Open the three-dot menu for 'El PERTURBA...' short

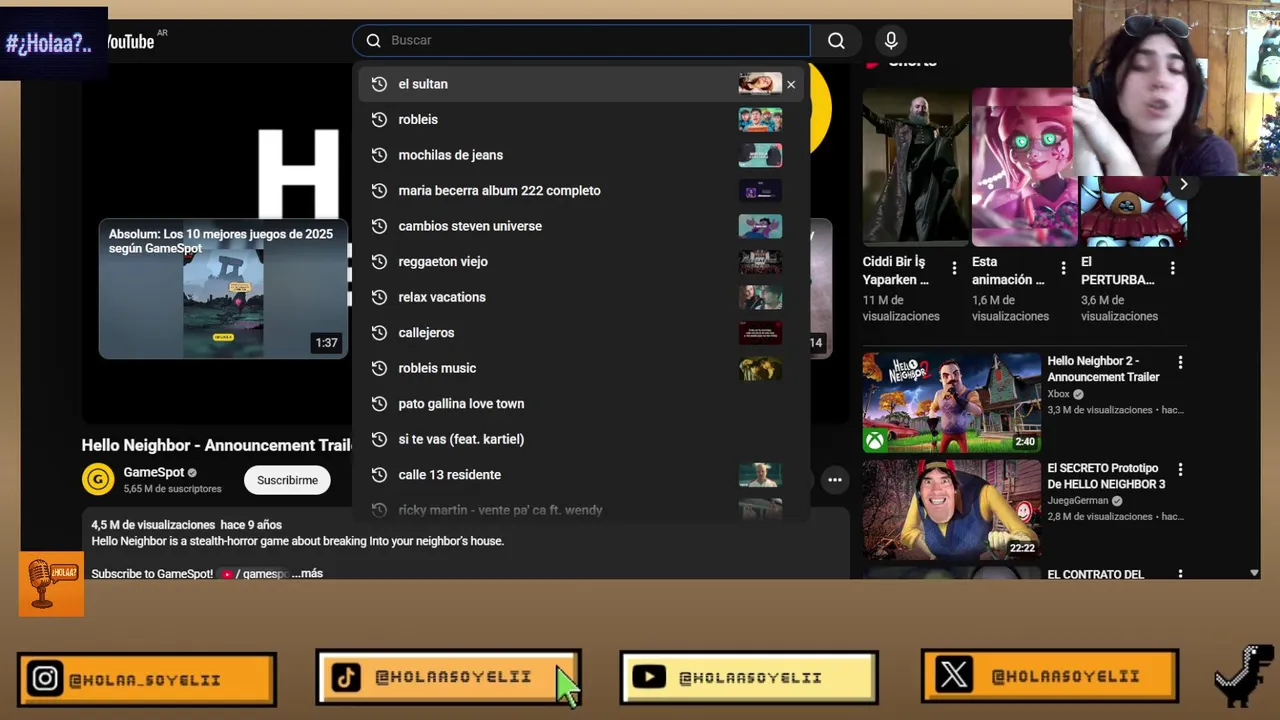(1172, 268)
